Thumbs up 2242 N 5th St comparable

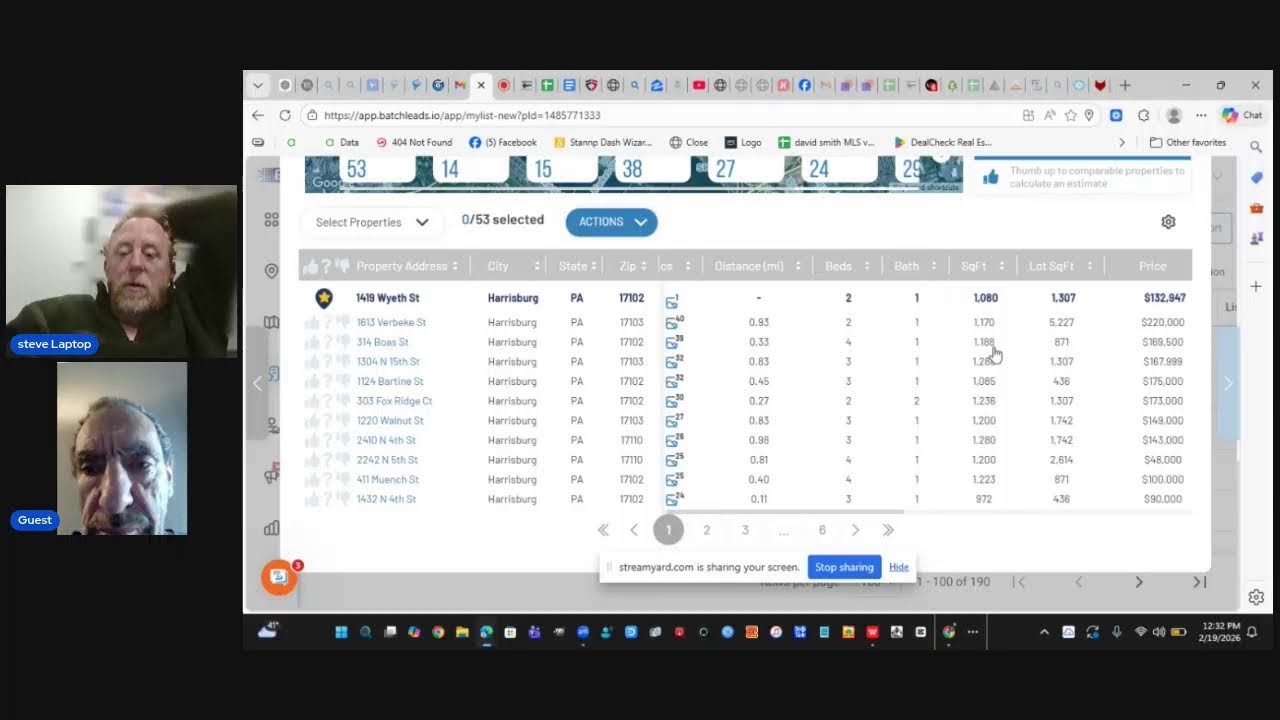click(311, 460)
